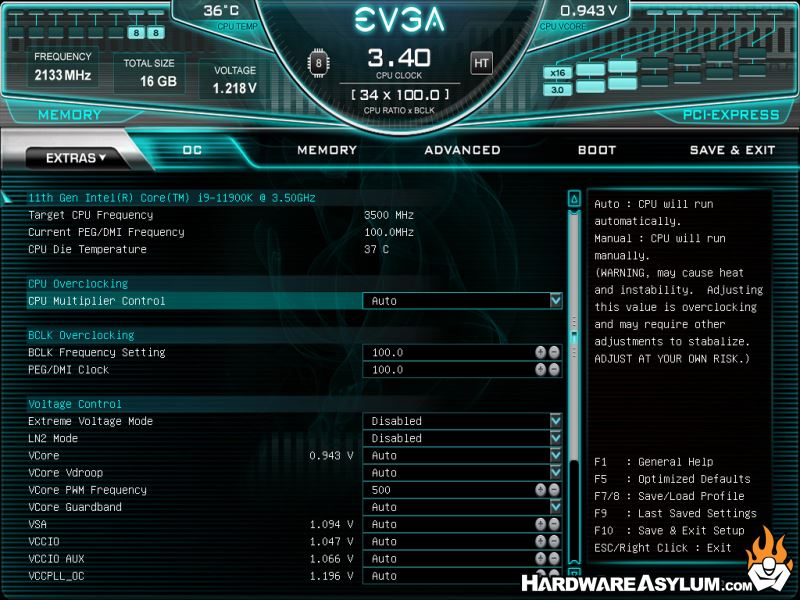Decrease VSA voltage with minus icon
Image resolution: width=800 pixels, height=600 pixels.
tap(554, 524)
